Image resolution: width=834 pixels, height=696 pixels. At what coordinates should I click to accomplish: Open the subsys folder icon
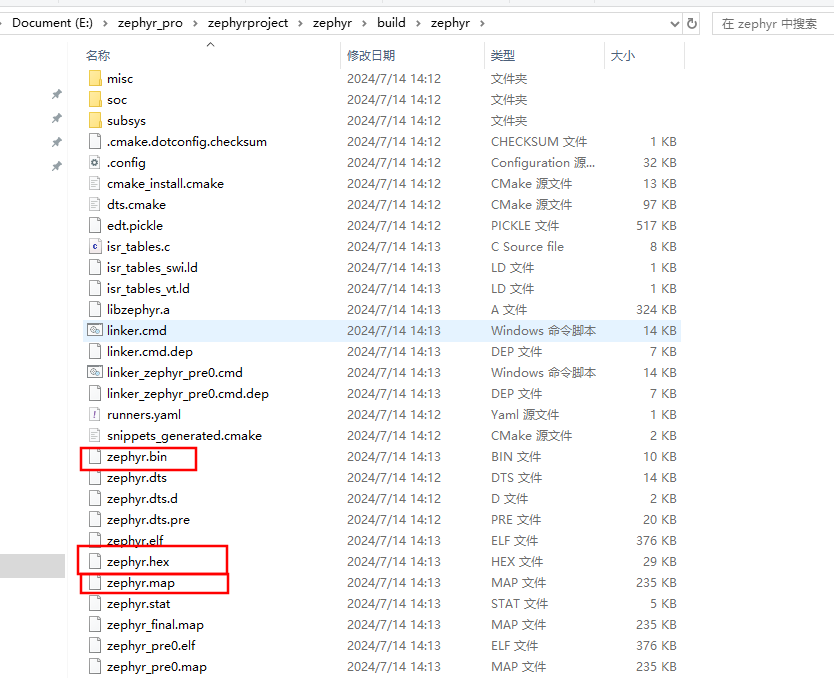95,121
